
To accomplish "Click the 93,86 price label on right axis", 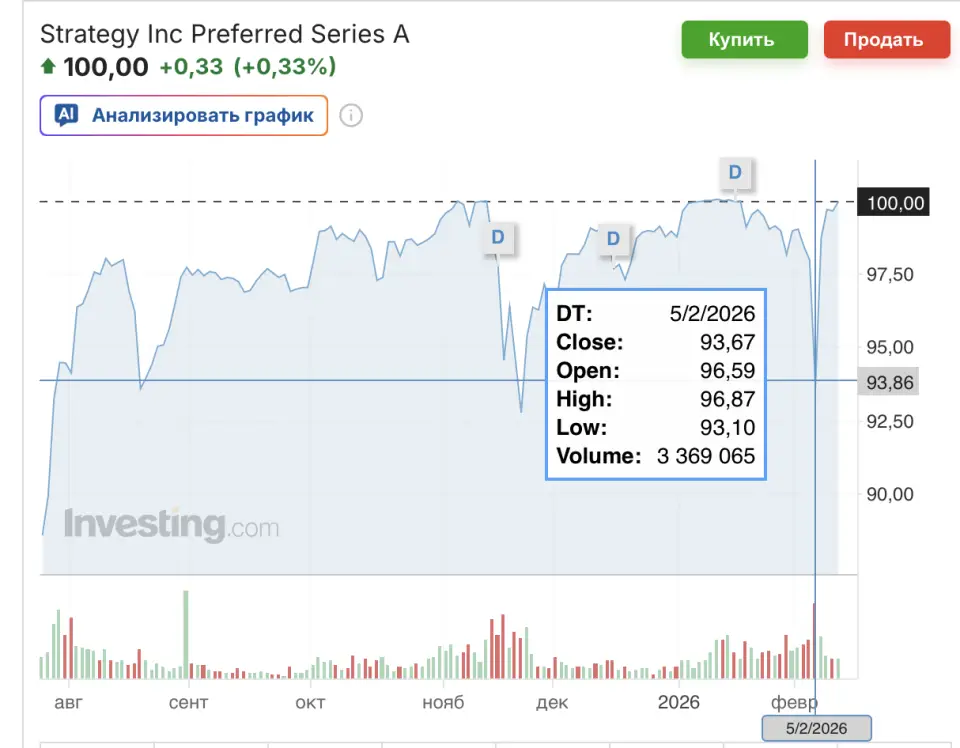I will pos(888,382).
